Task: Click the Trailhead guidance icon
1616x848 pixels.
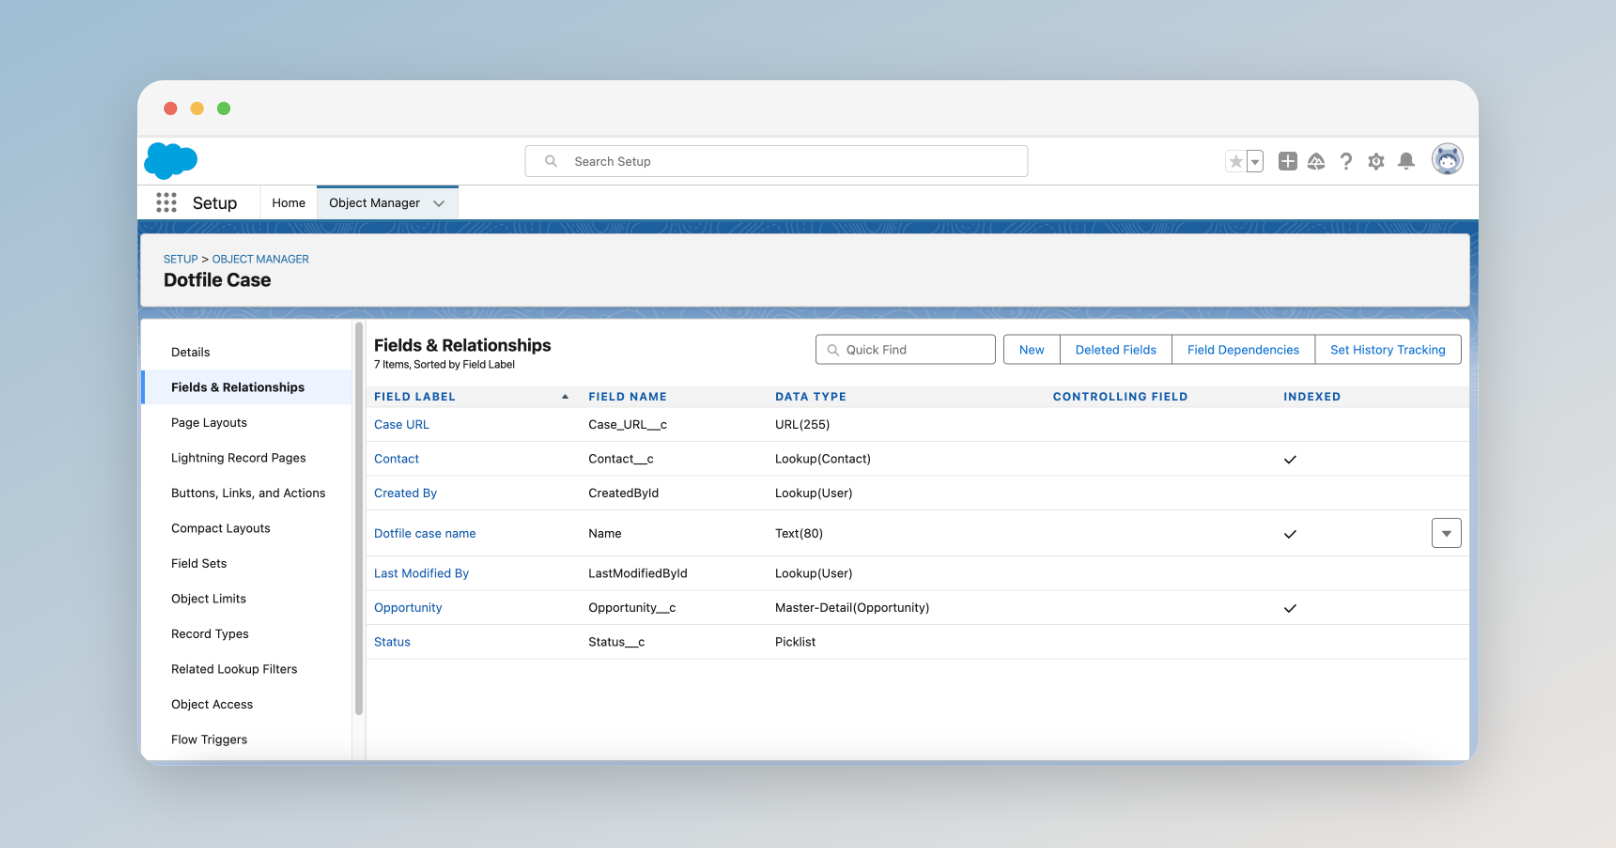Action: point(1316,161)
